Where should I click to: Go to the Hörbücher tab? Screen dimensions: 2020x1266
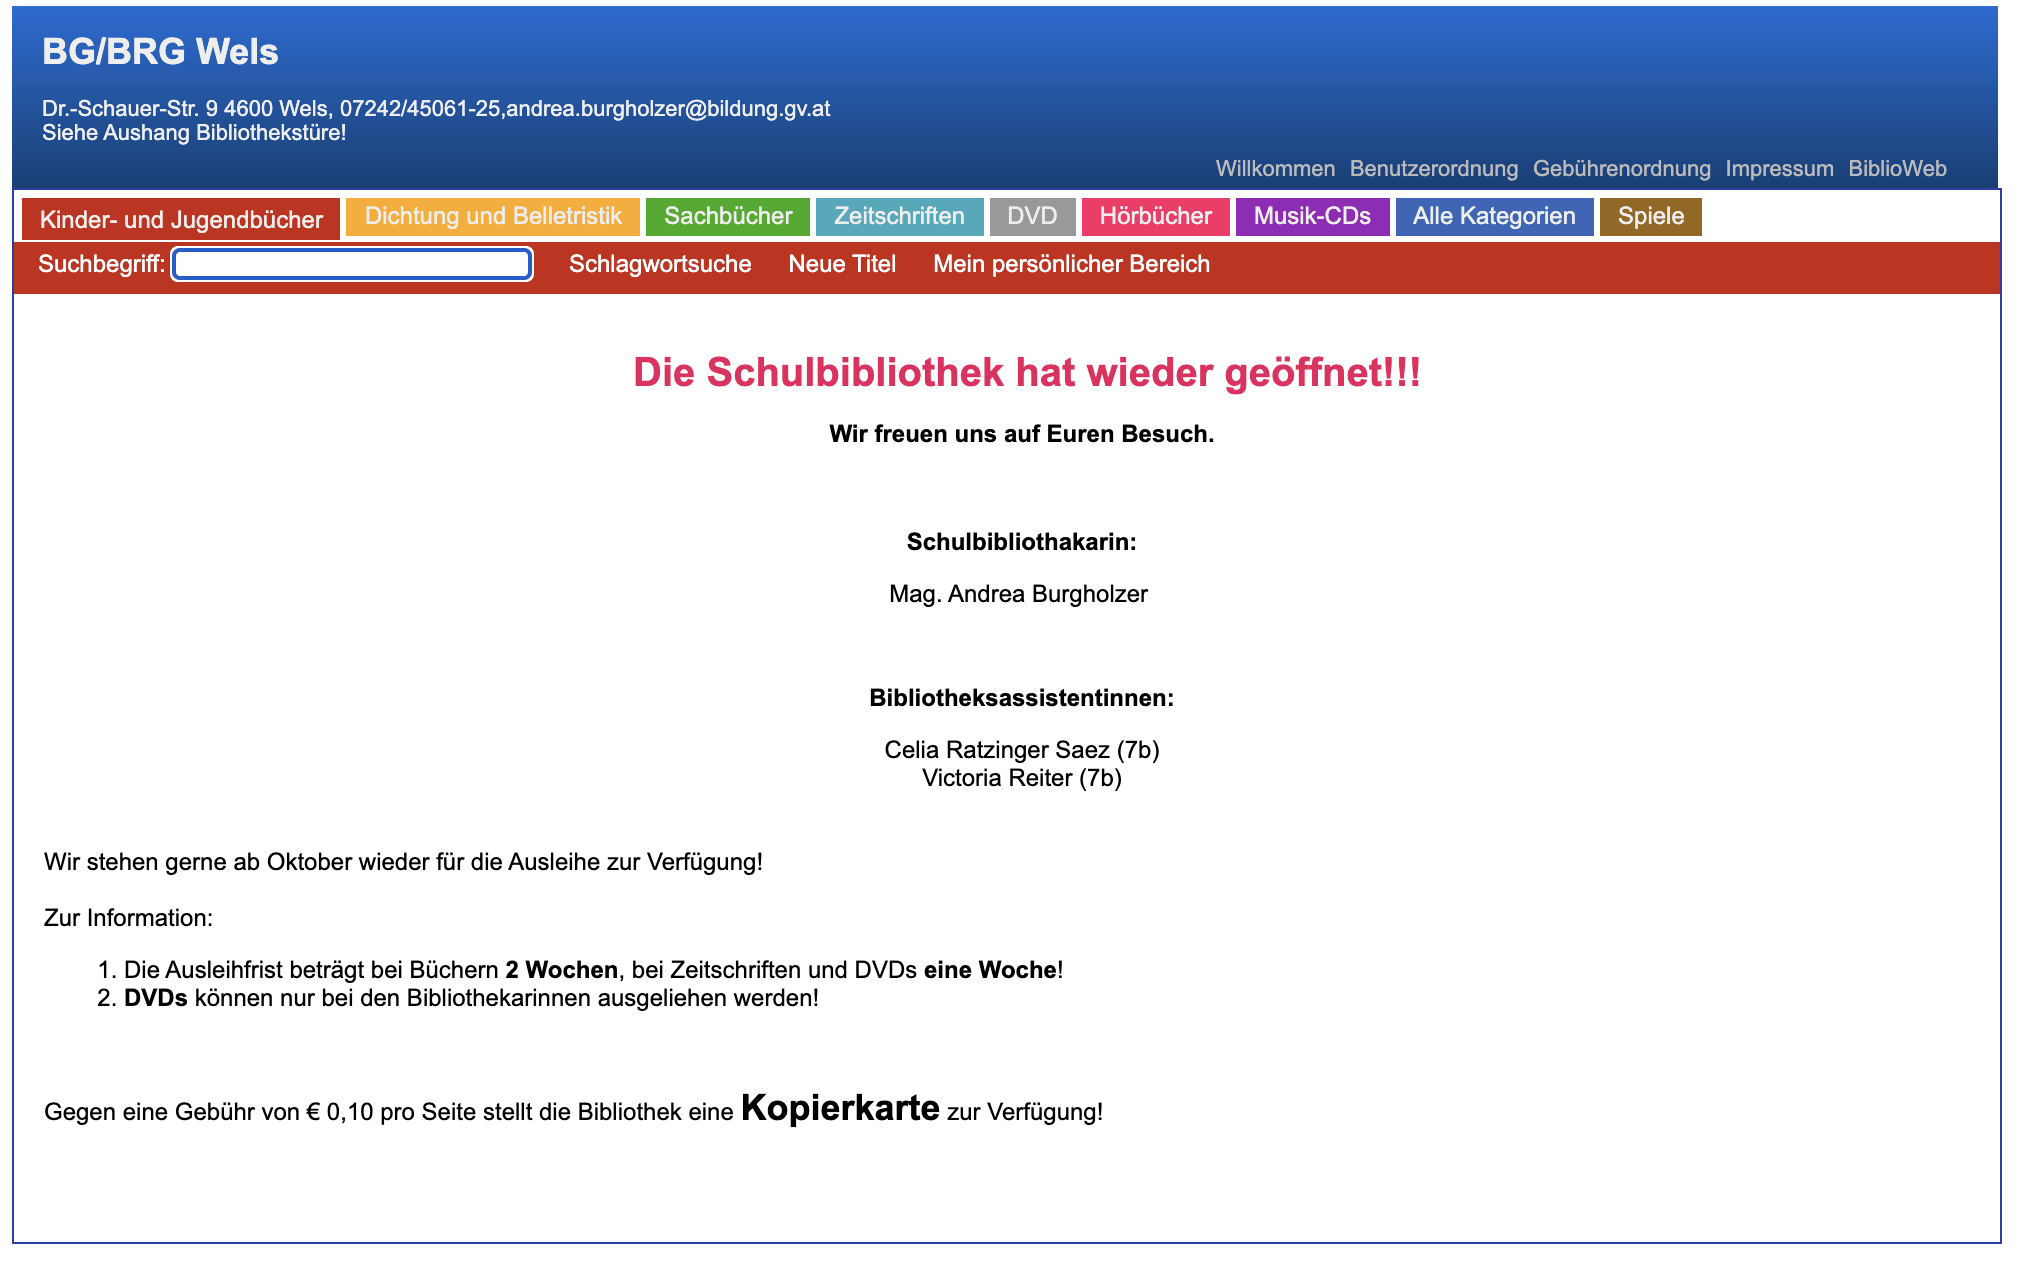click(1155, 216)
